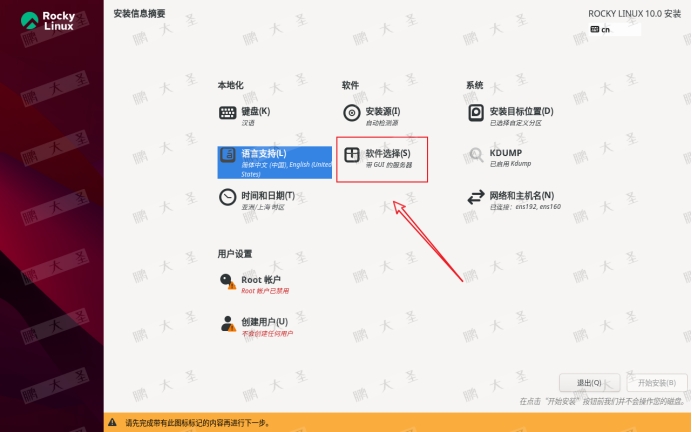Screen dimensions: 692x432
Task: Click the Rocky Linux logo
Action: pyautogui.click(x=52, y=21)
